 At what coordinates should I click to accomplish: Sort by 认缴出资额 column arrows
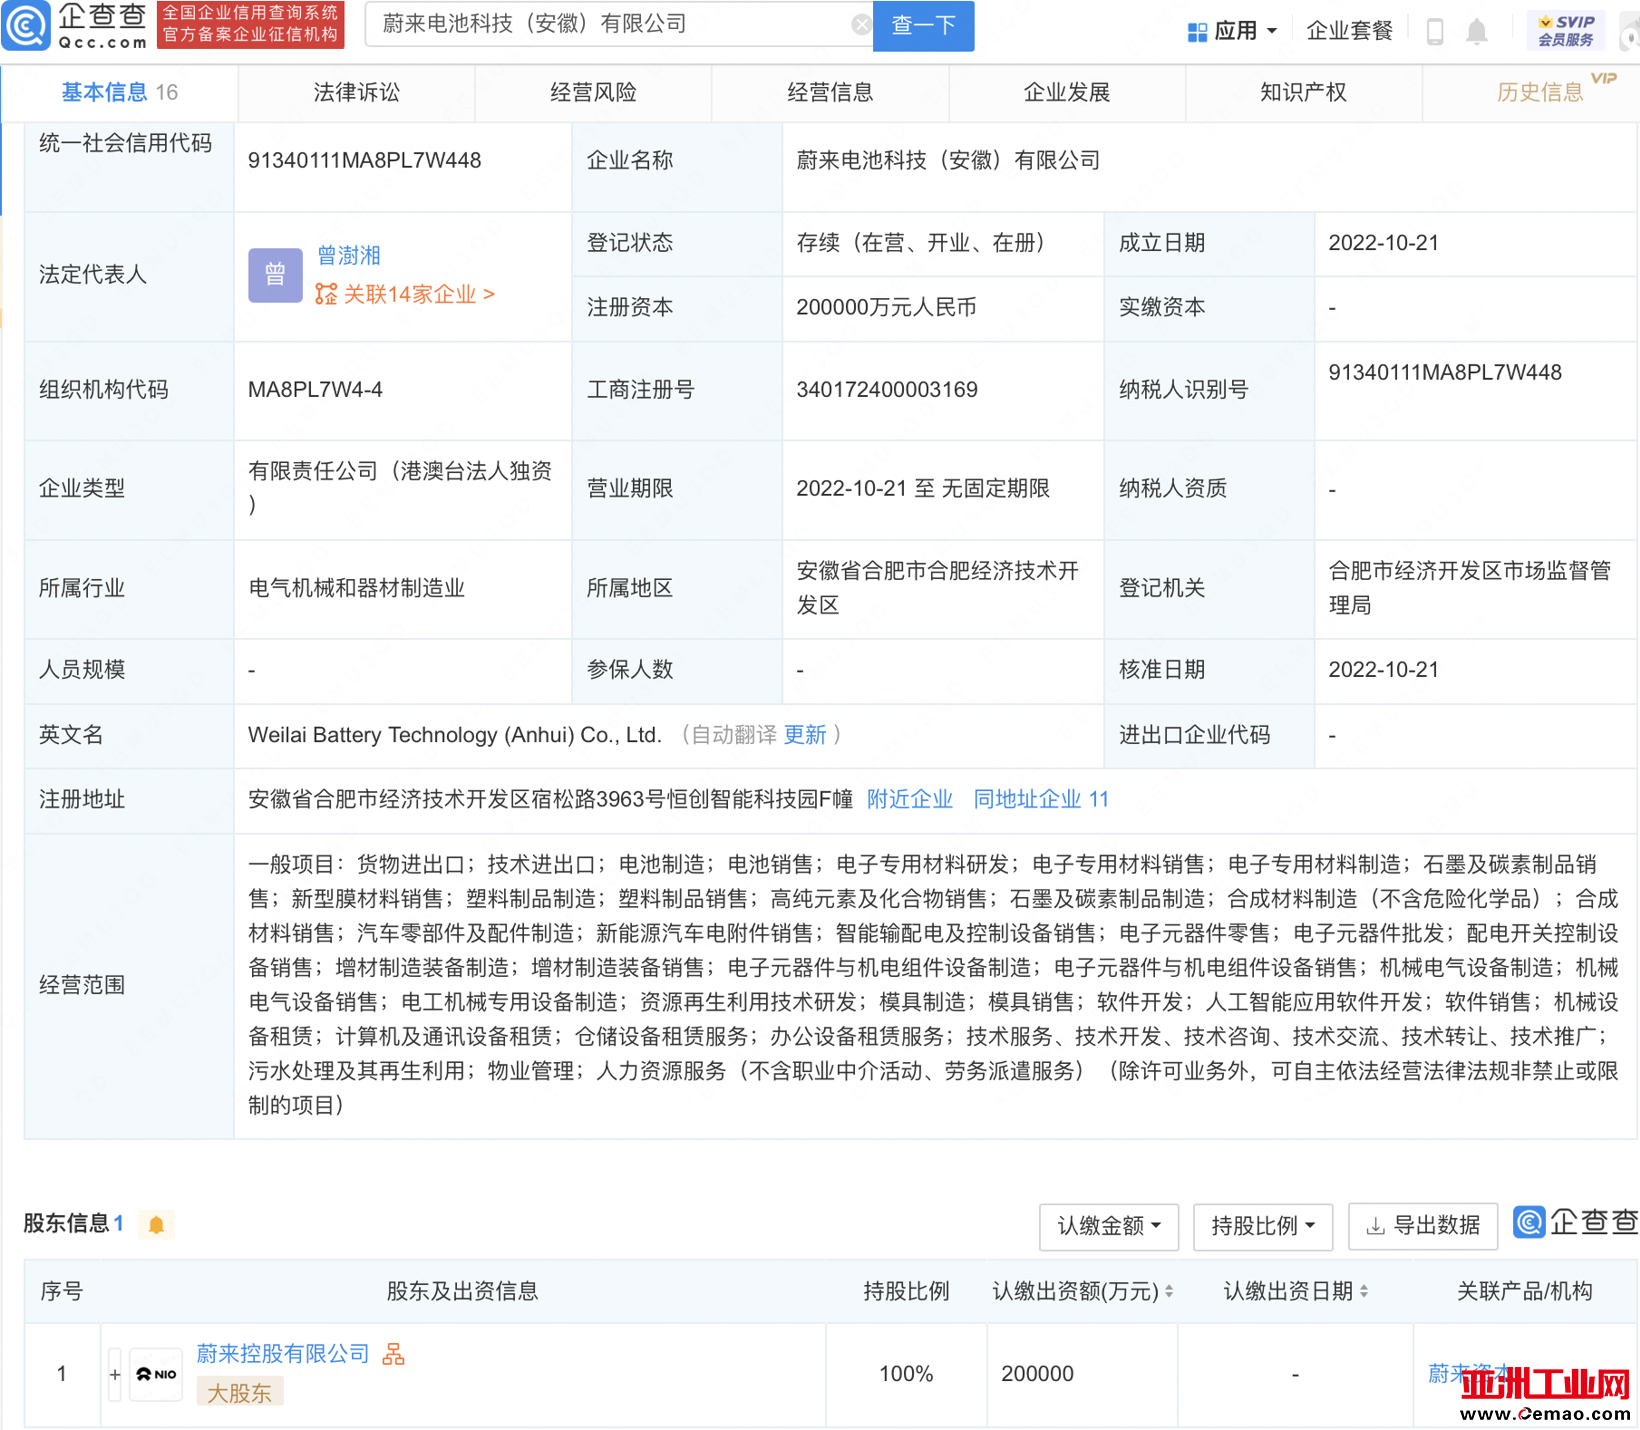[x=1169, y=1291]
